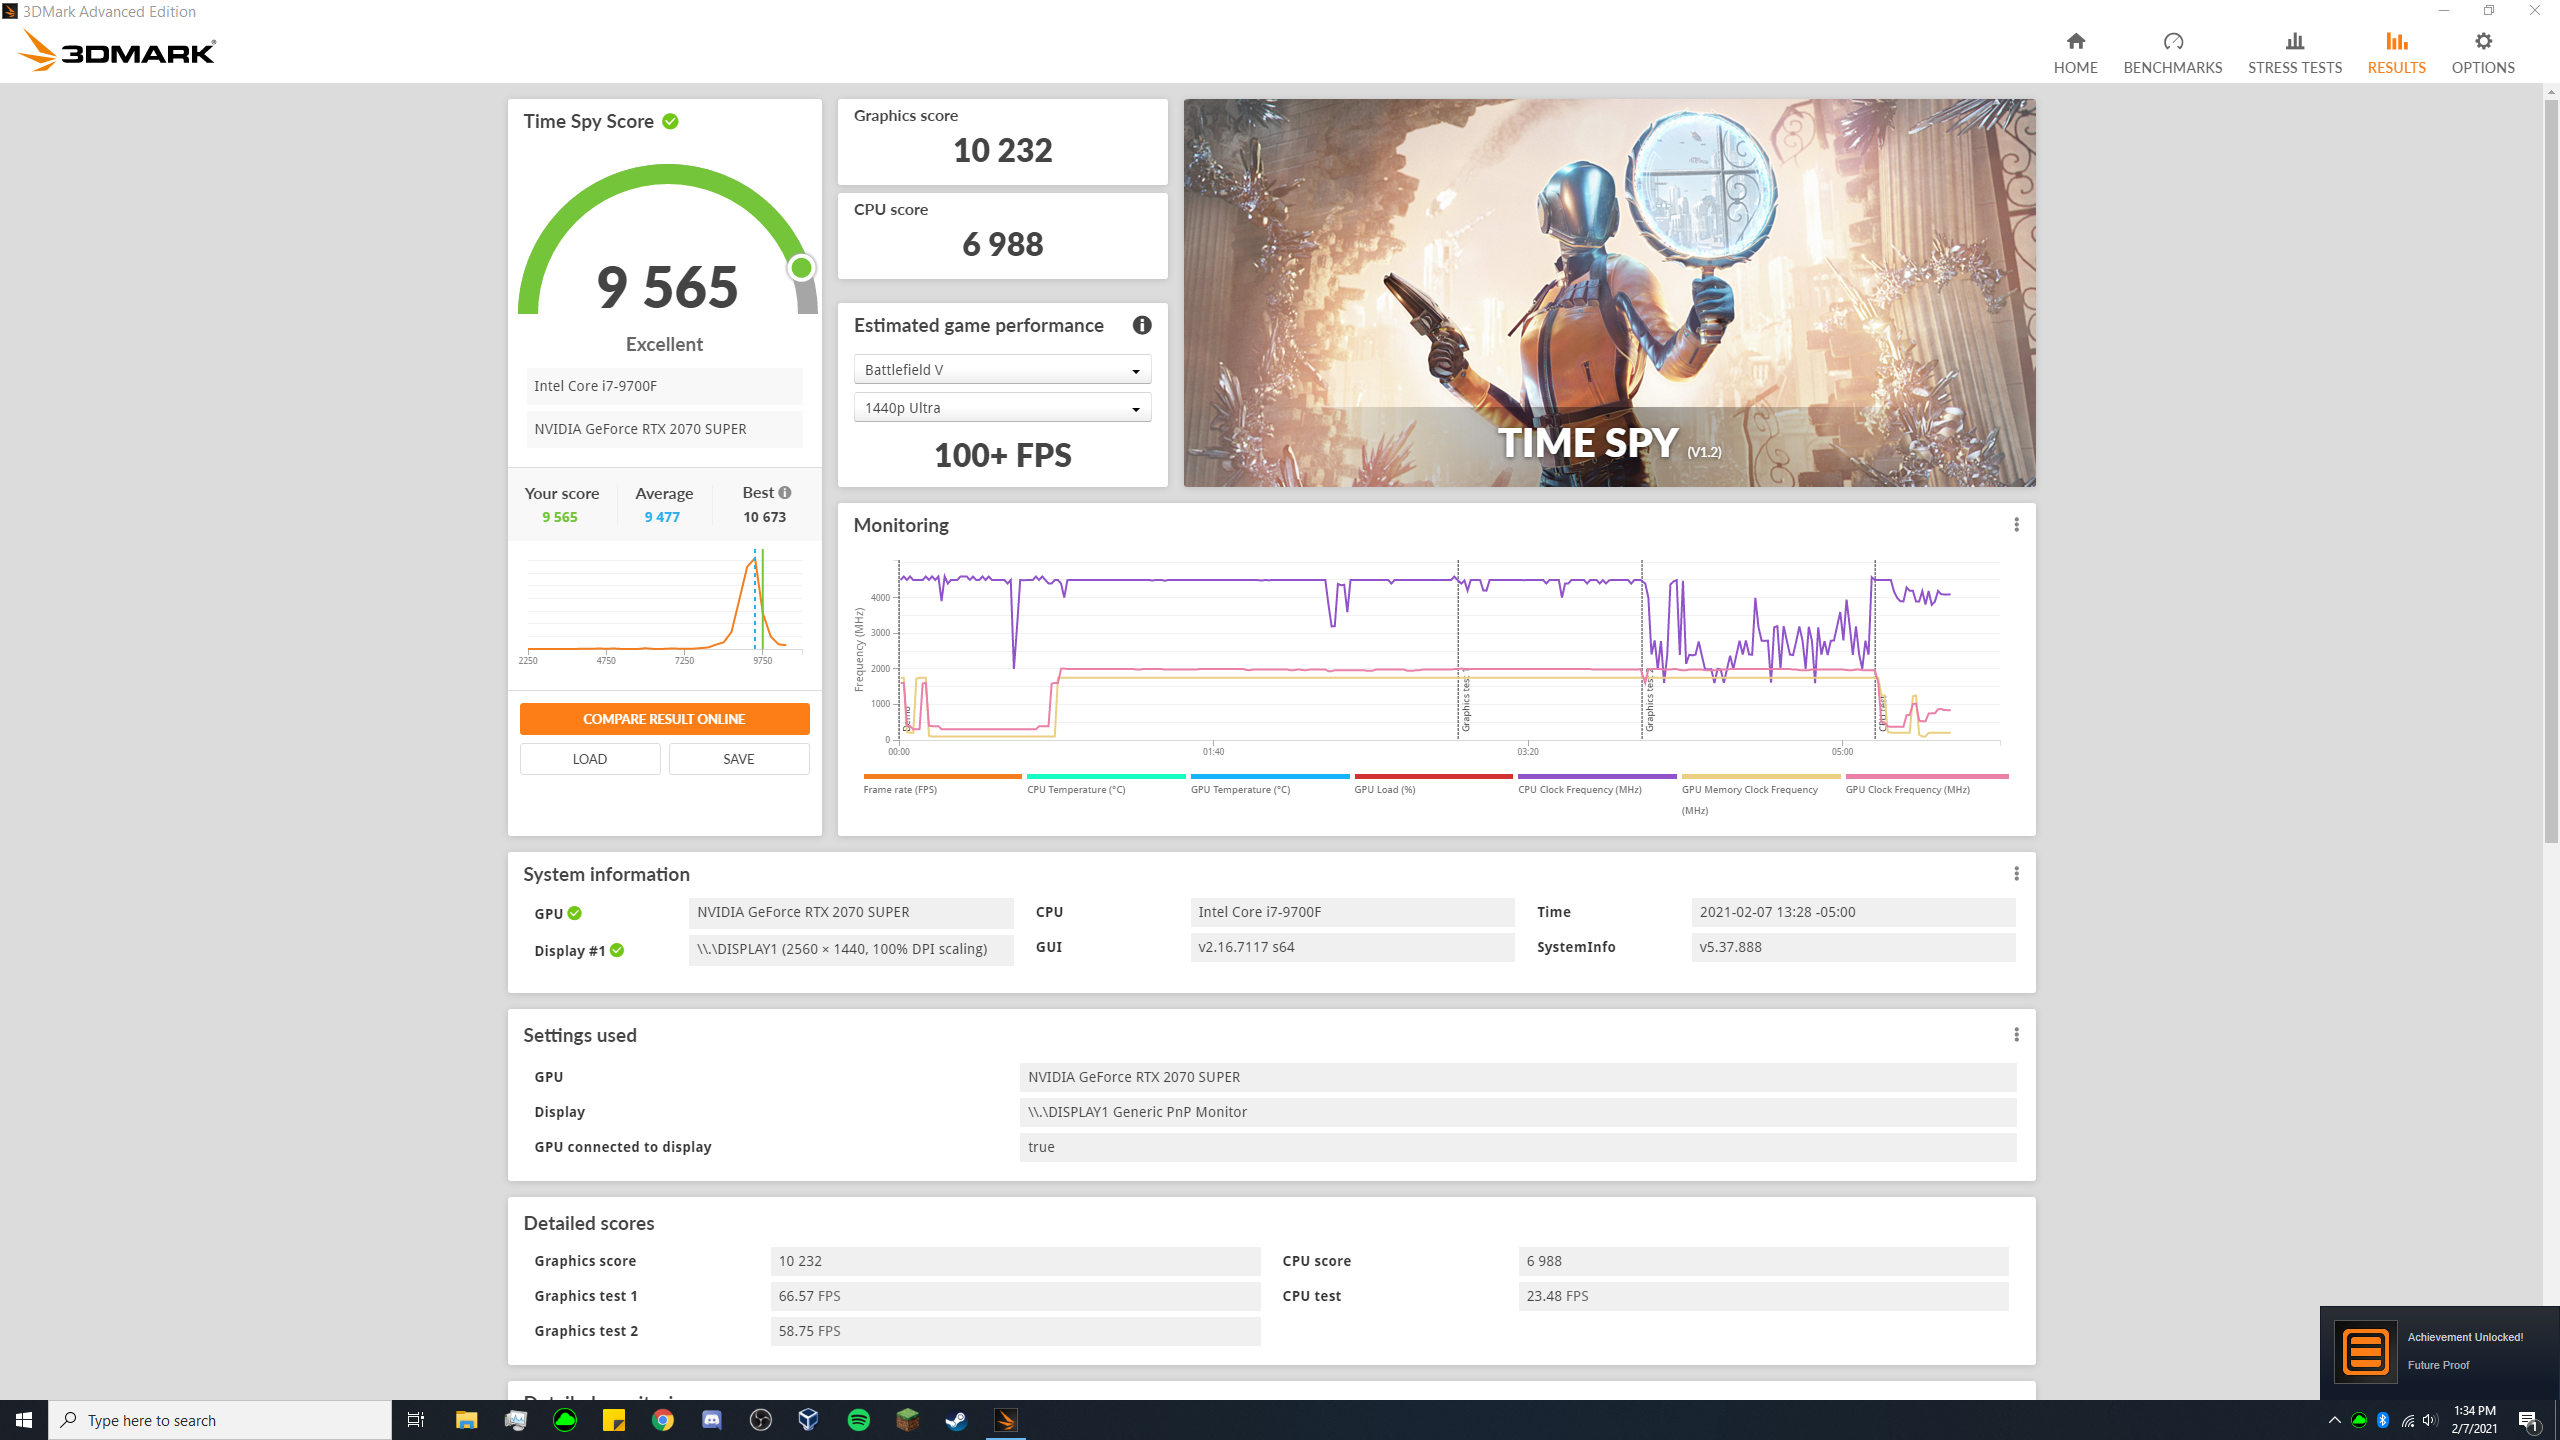This screenshot has height=1440, width=2560.
Task: Click the Average score value 9 477
Action: point(662,517)
